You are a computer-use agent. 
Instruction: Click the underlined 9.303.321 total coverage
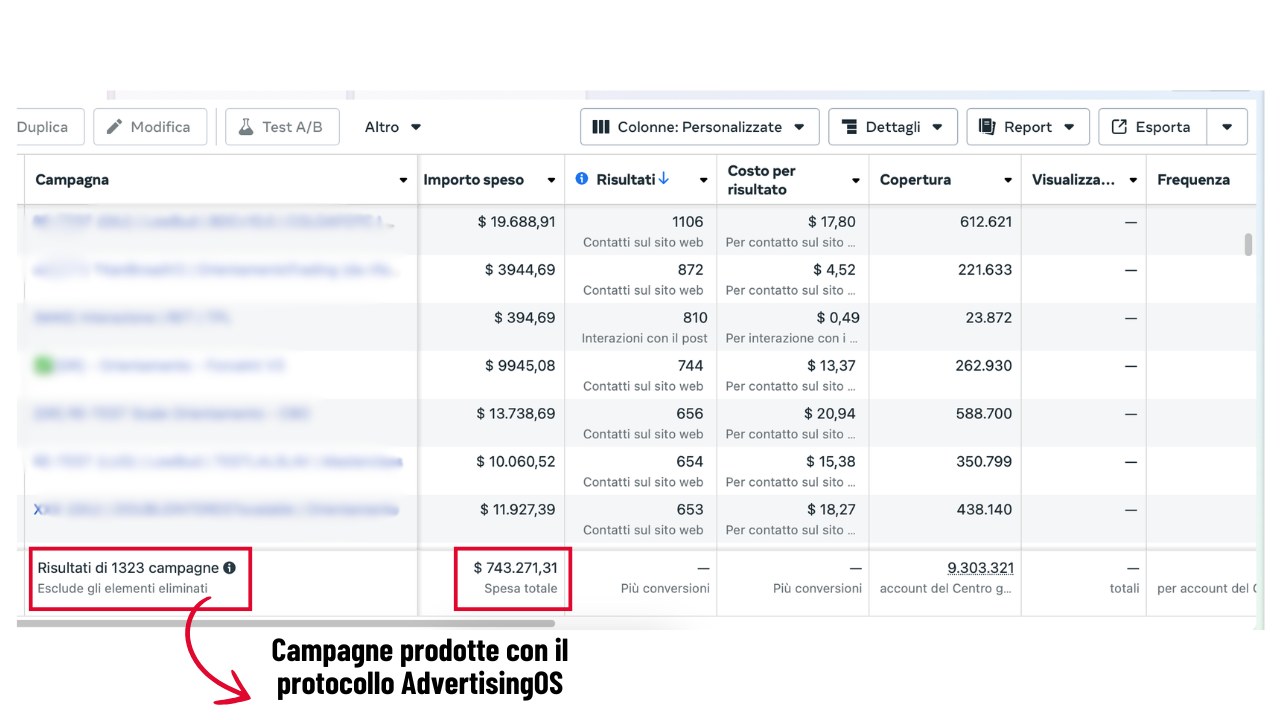(x=981, y=567)
